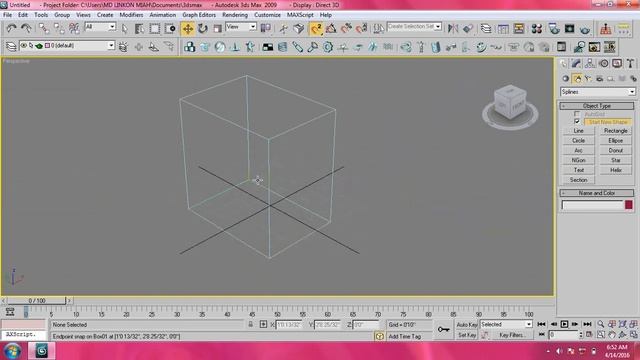
Task: Open the Selected key filter dropdown
Action: click(506, 324)
